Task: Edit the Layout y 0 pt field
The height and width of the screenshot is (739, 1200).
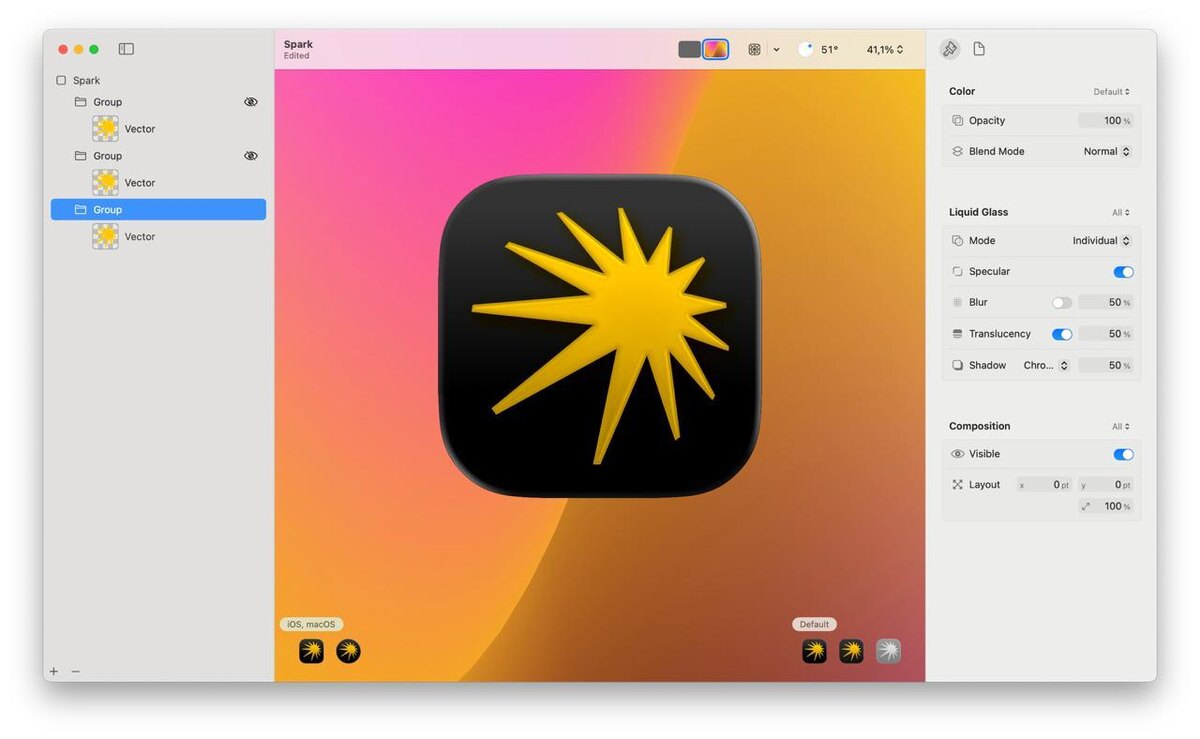Action: [x=1105, y=485]
